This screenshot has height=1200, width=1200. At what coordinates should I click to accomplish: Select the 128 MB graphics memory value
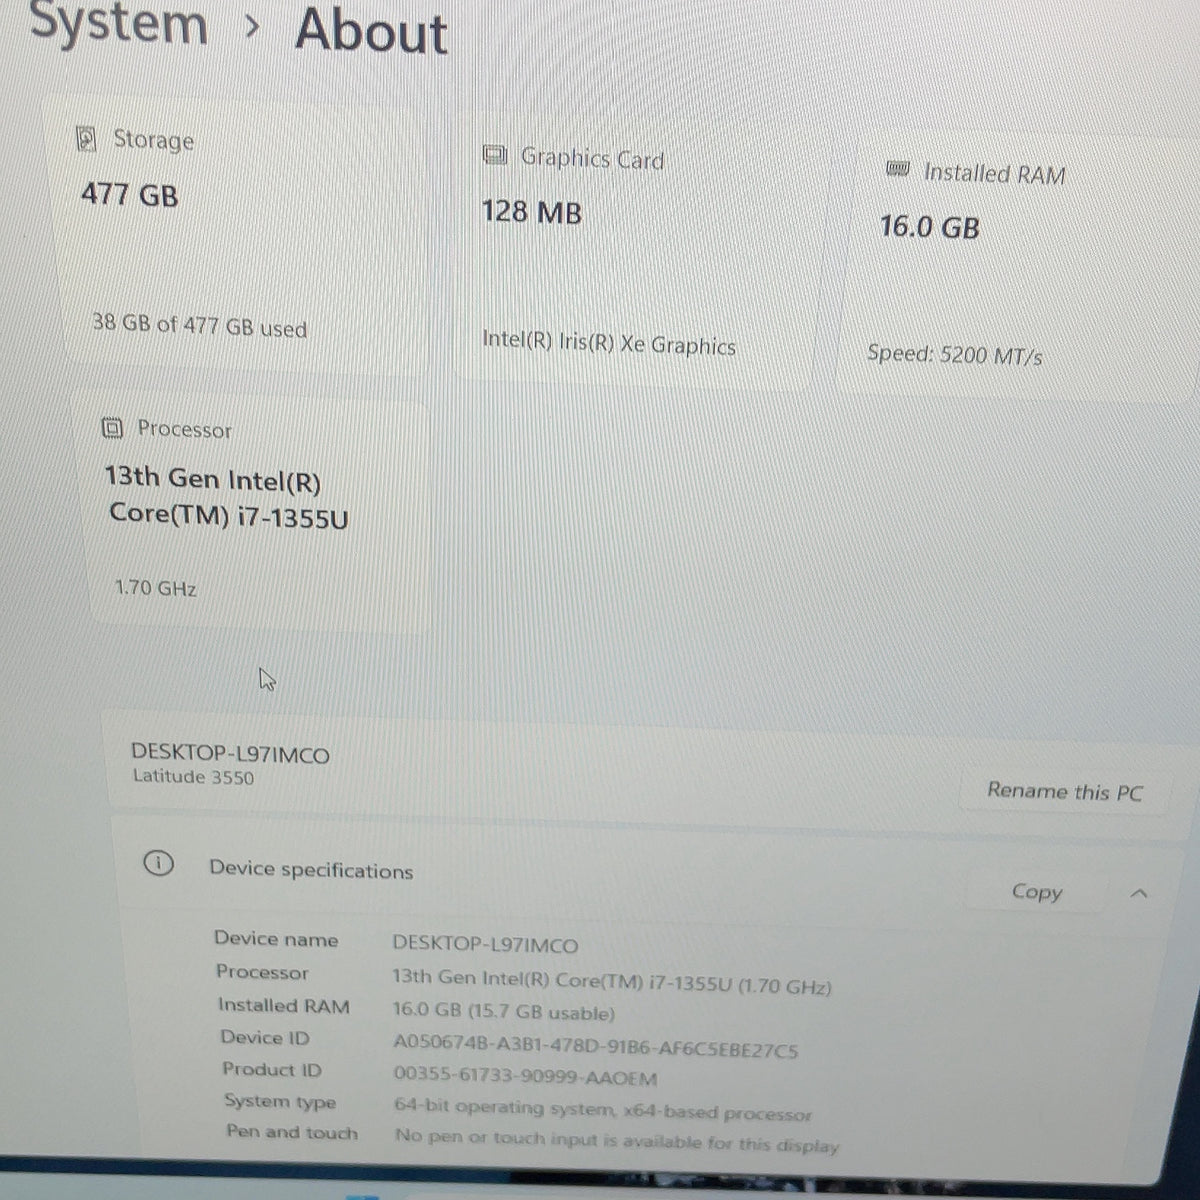click(531, 212)
